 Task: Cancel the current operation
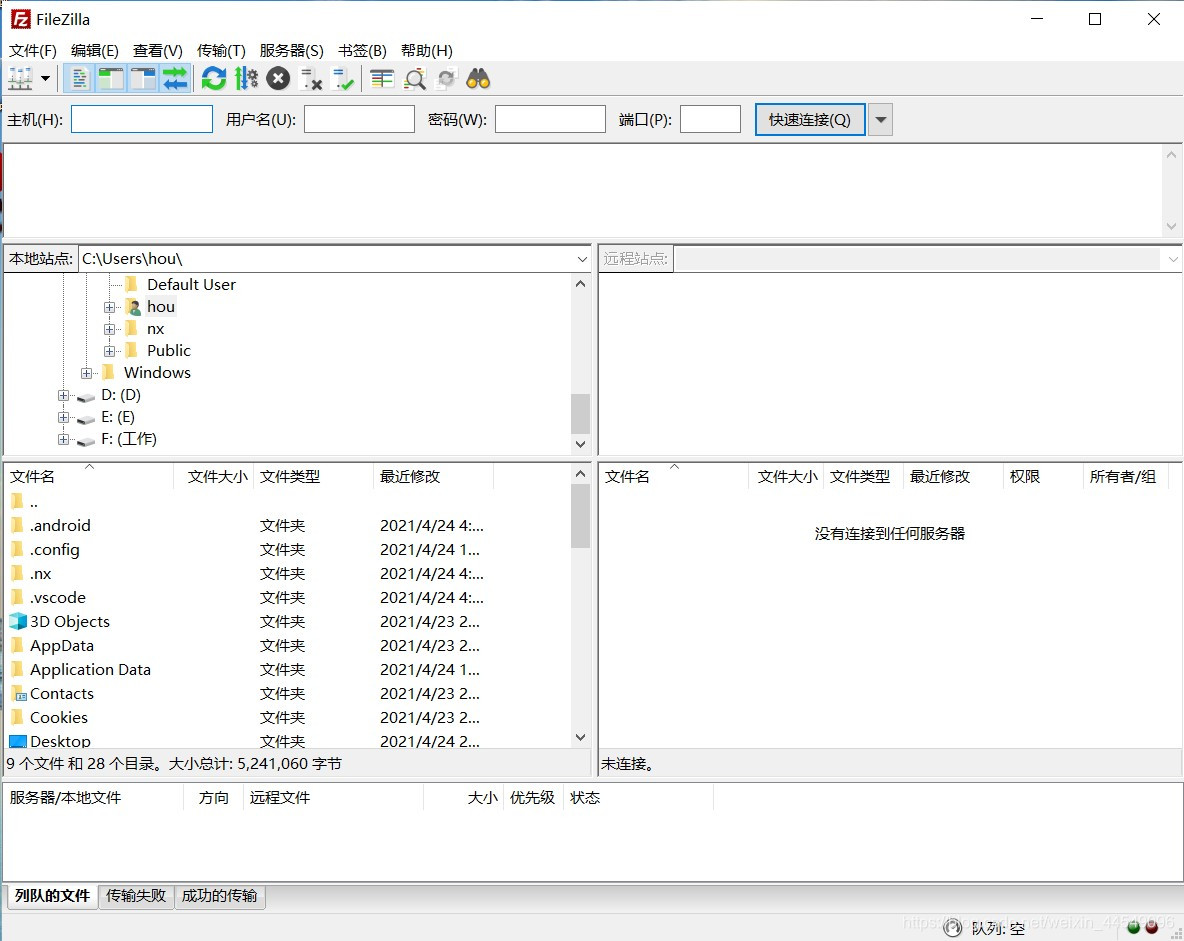pos(278,79)
